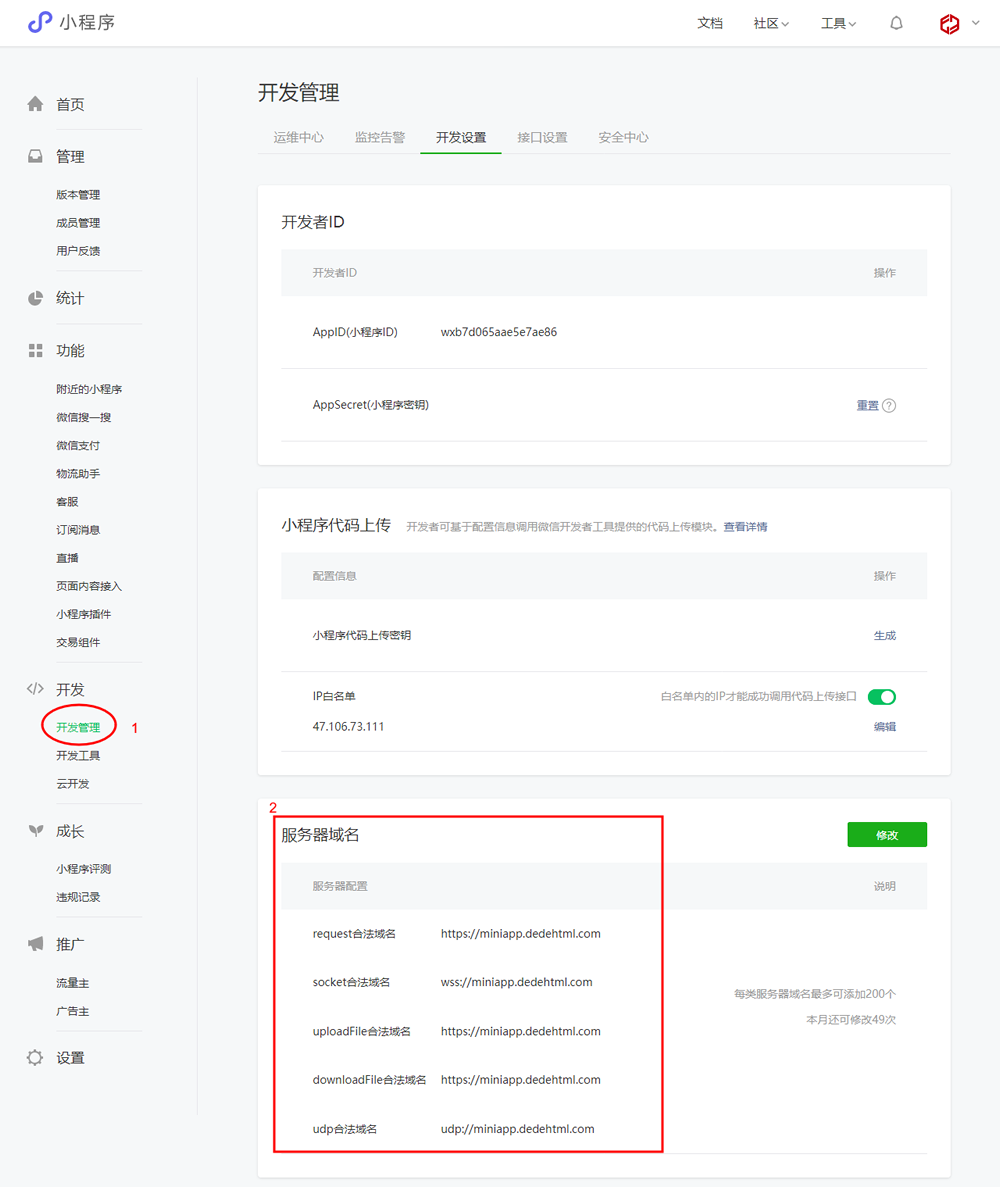Click the 查看详情 link

click(745, 526)
